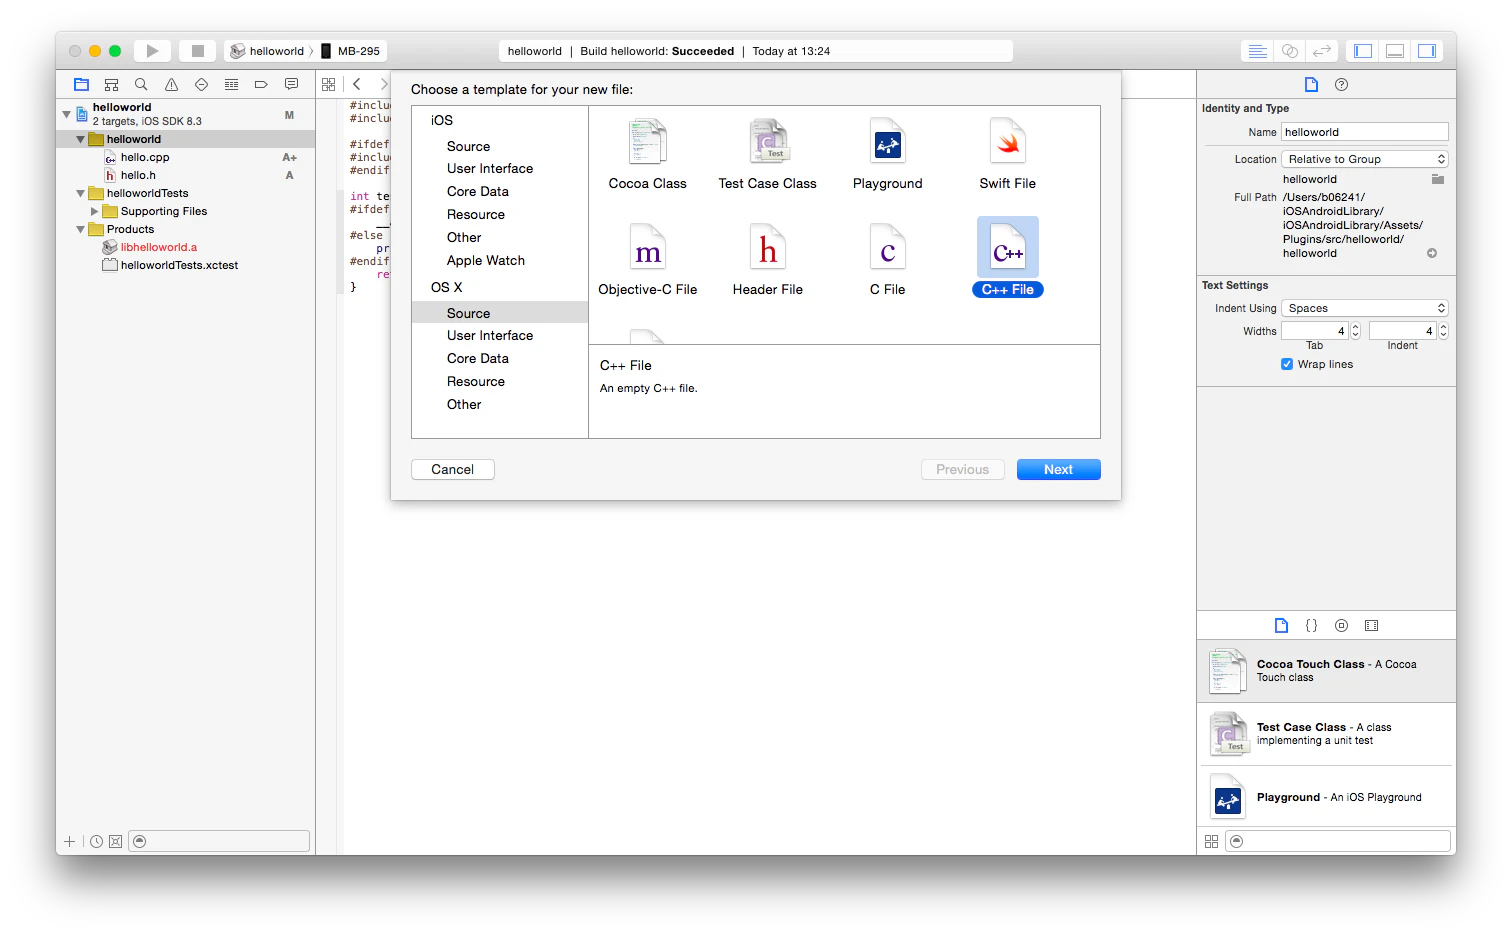This screenshot has height=935, width=1512.
Task: Open the report navigator tab
Action: [291, 84]
